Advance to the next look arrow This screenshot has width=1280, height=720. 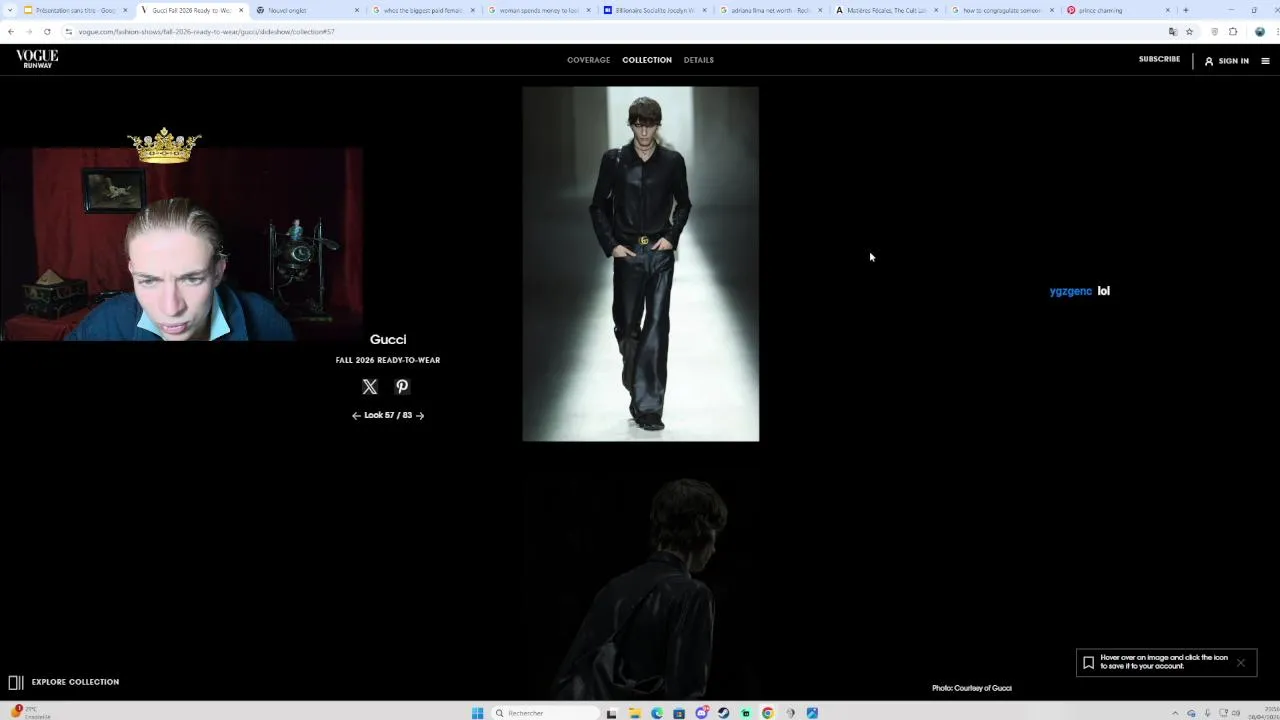tap(420, 416)
